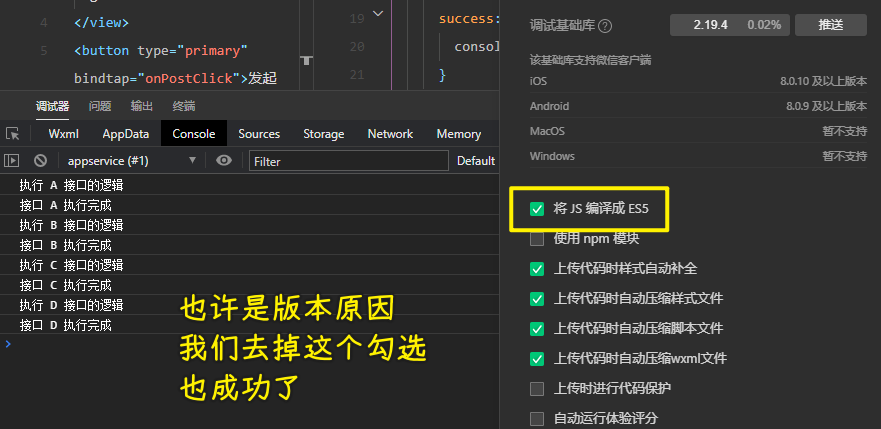Click line number 20 in the gutter

pos(357,47)
